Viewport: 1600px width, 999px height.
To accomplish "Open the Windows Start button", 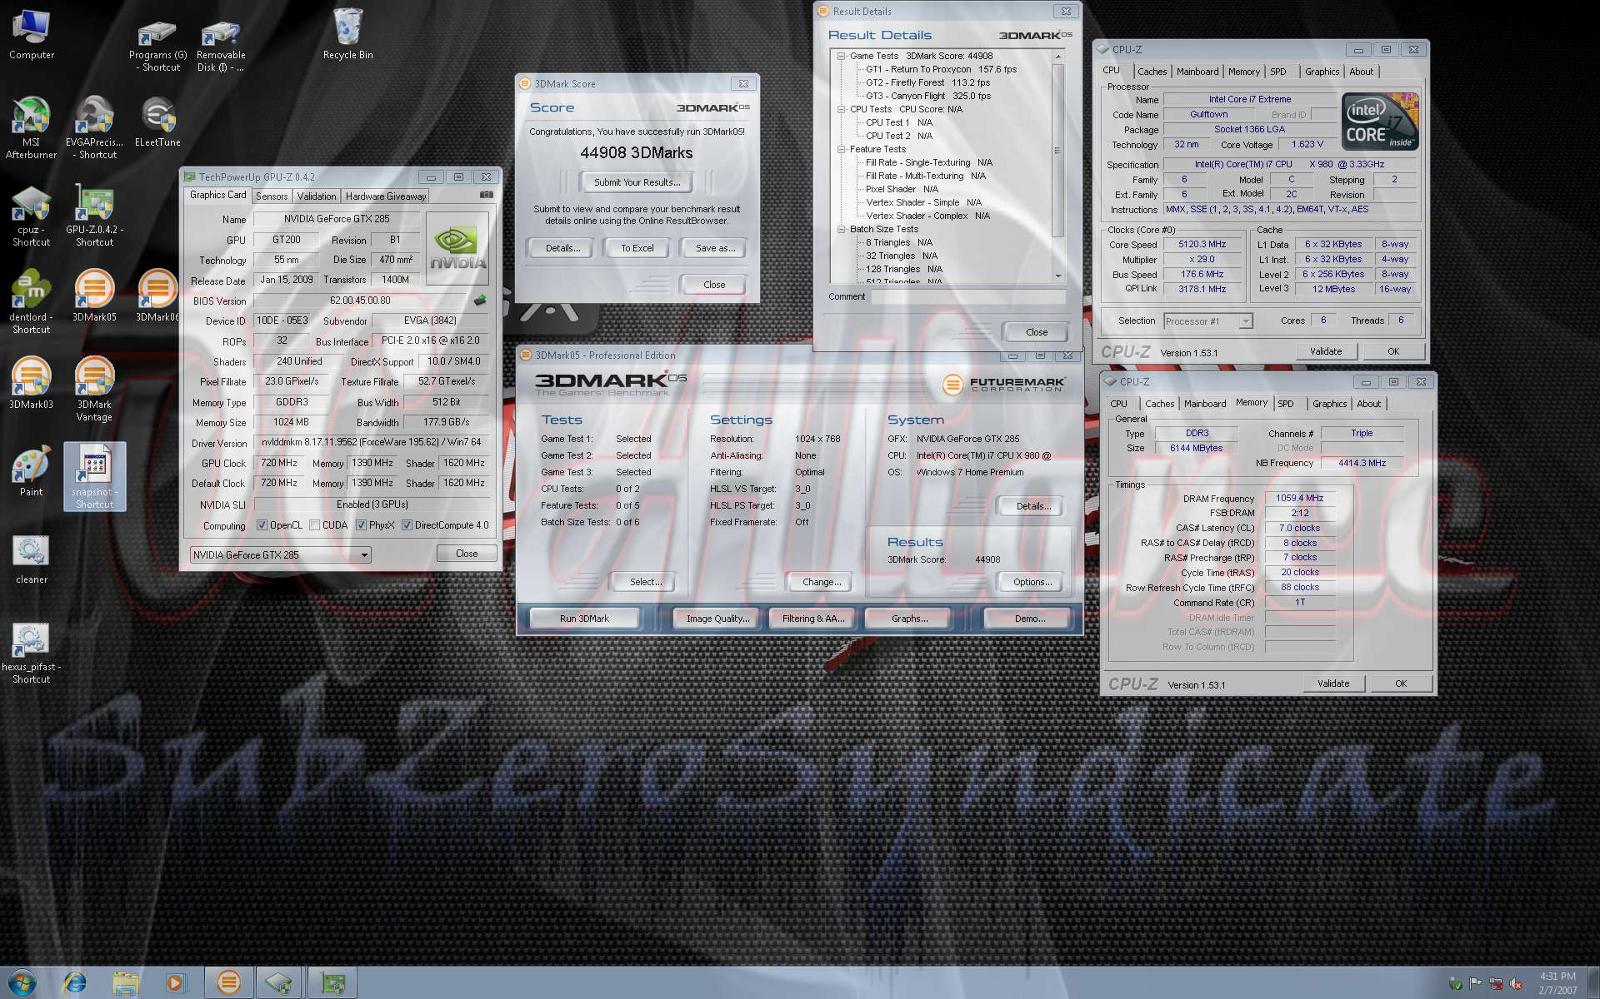I will tap(21, 982).
